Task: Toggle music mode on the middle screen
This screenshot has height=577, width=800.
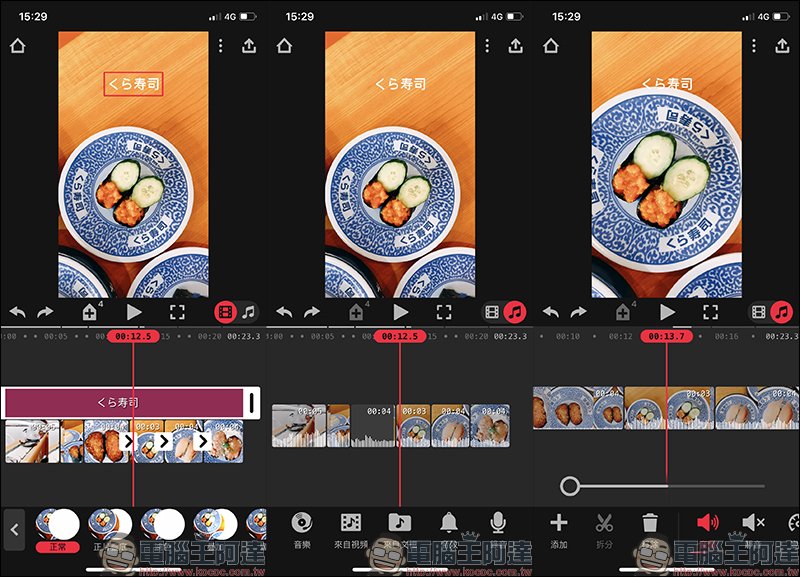Action: 515,312
